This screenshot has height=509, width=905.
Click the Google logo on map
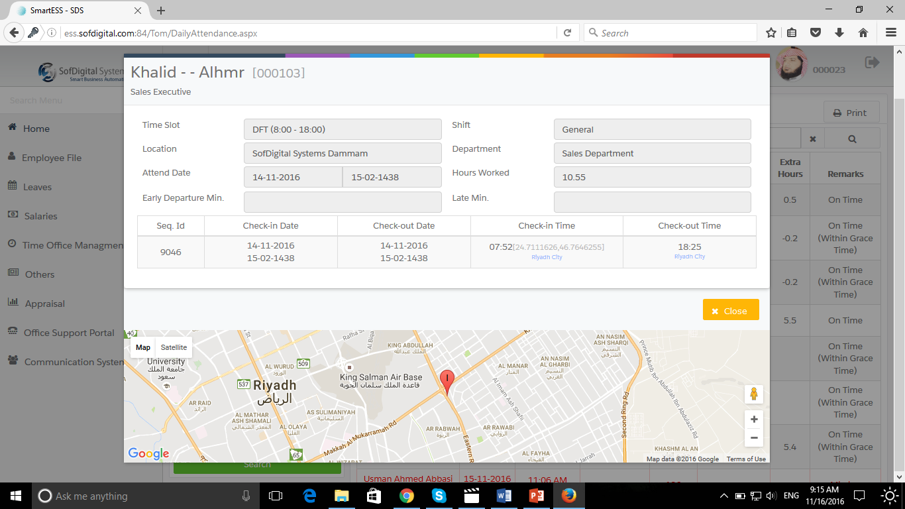coord(148,453)
